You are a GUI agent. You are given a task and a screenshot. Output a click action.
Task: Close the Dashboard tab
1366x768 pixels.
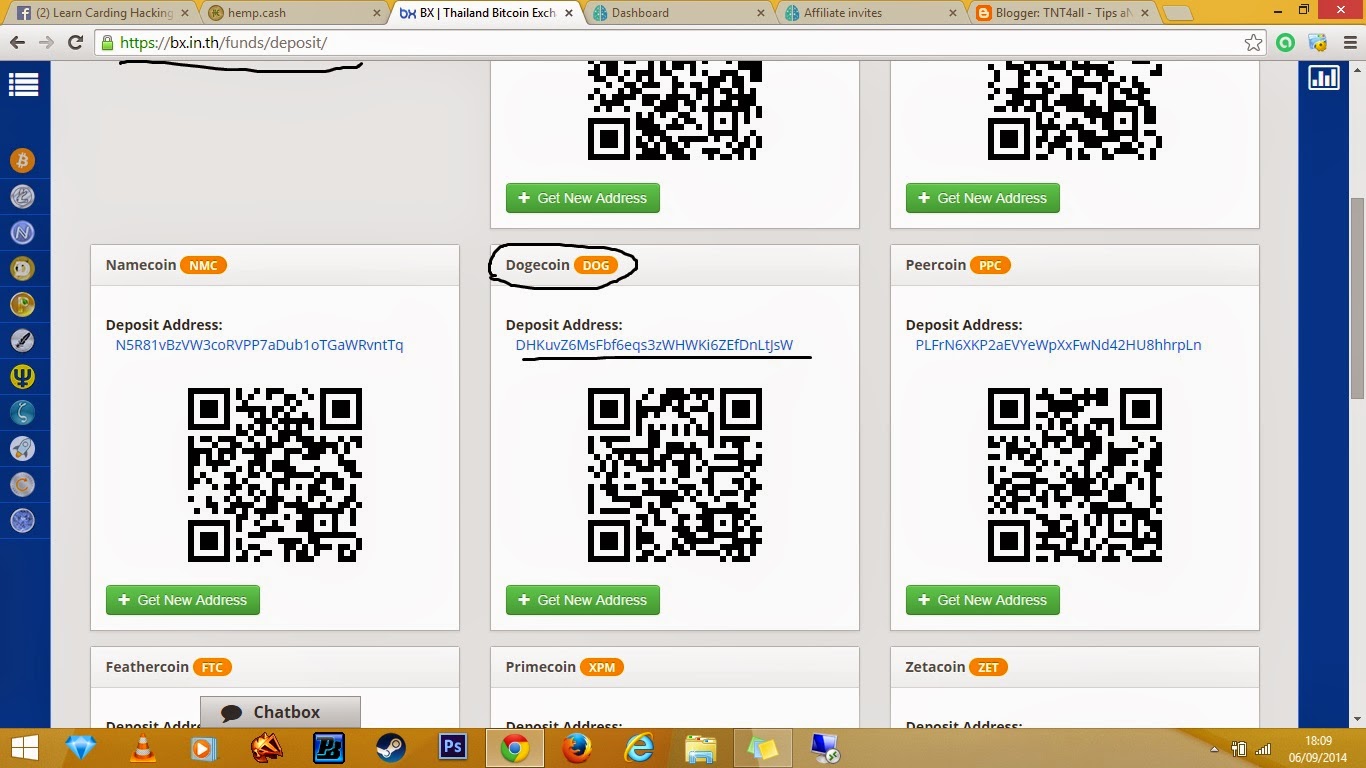click(x=760, y=13)
